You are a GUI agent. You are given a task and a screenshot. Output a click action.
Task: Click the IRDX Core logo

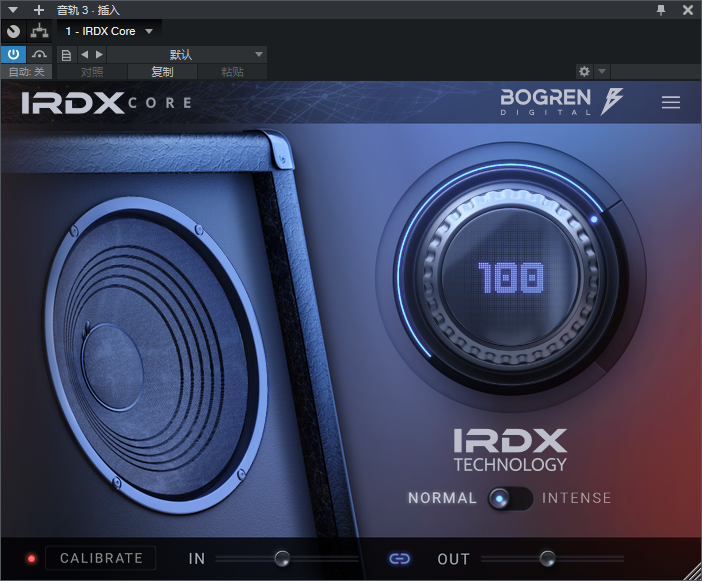coord(107,103)
